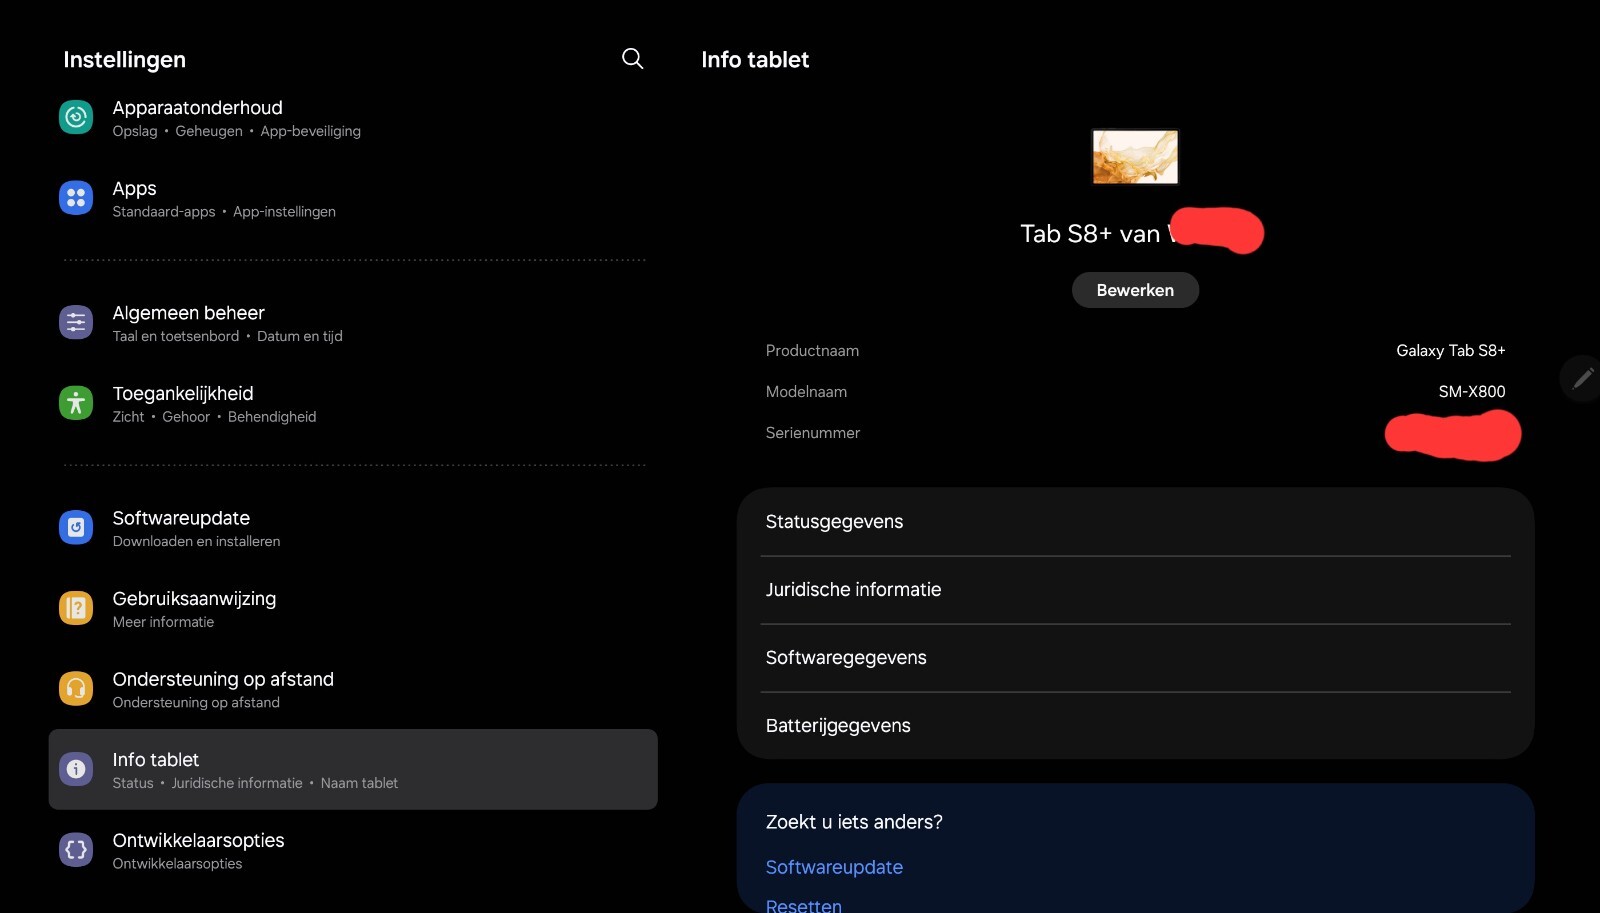Tap the Ontwikkelaarsopties curly braces icon
Viewport: 1600px width, 913px height.
coord(76,850)
